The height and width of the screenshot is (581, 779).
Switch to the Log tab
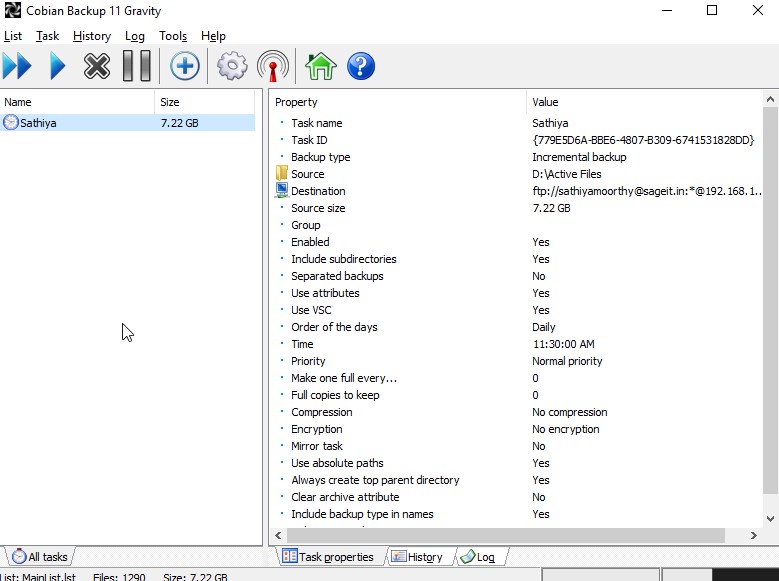pos(478,557)
